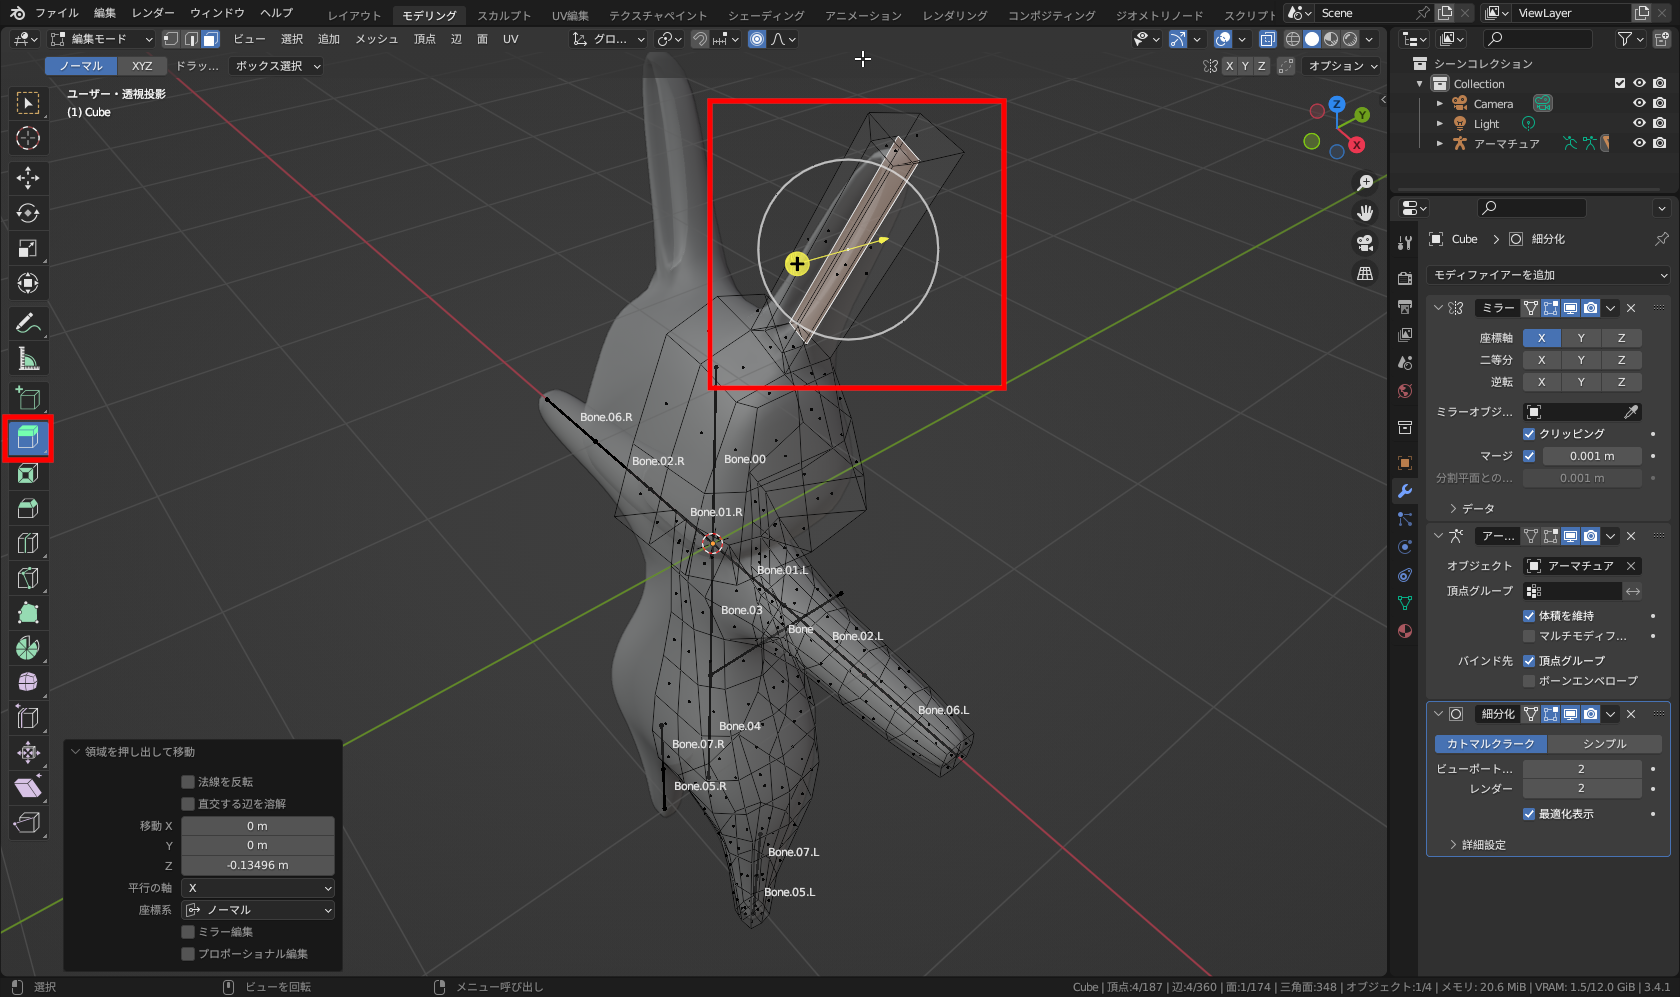The image size is (1680, 997).
Task: Open the オプション dropdown
Action: point(1342,66)
